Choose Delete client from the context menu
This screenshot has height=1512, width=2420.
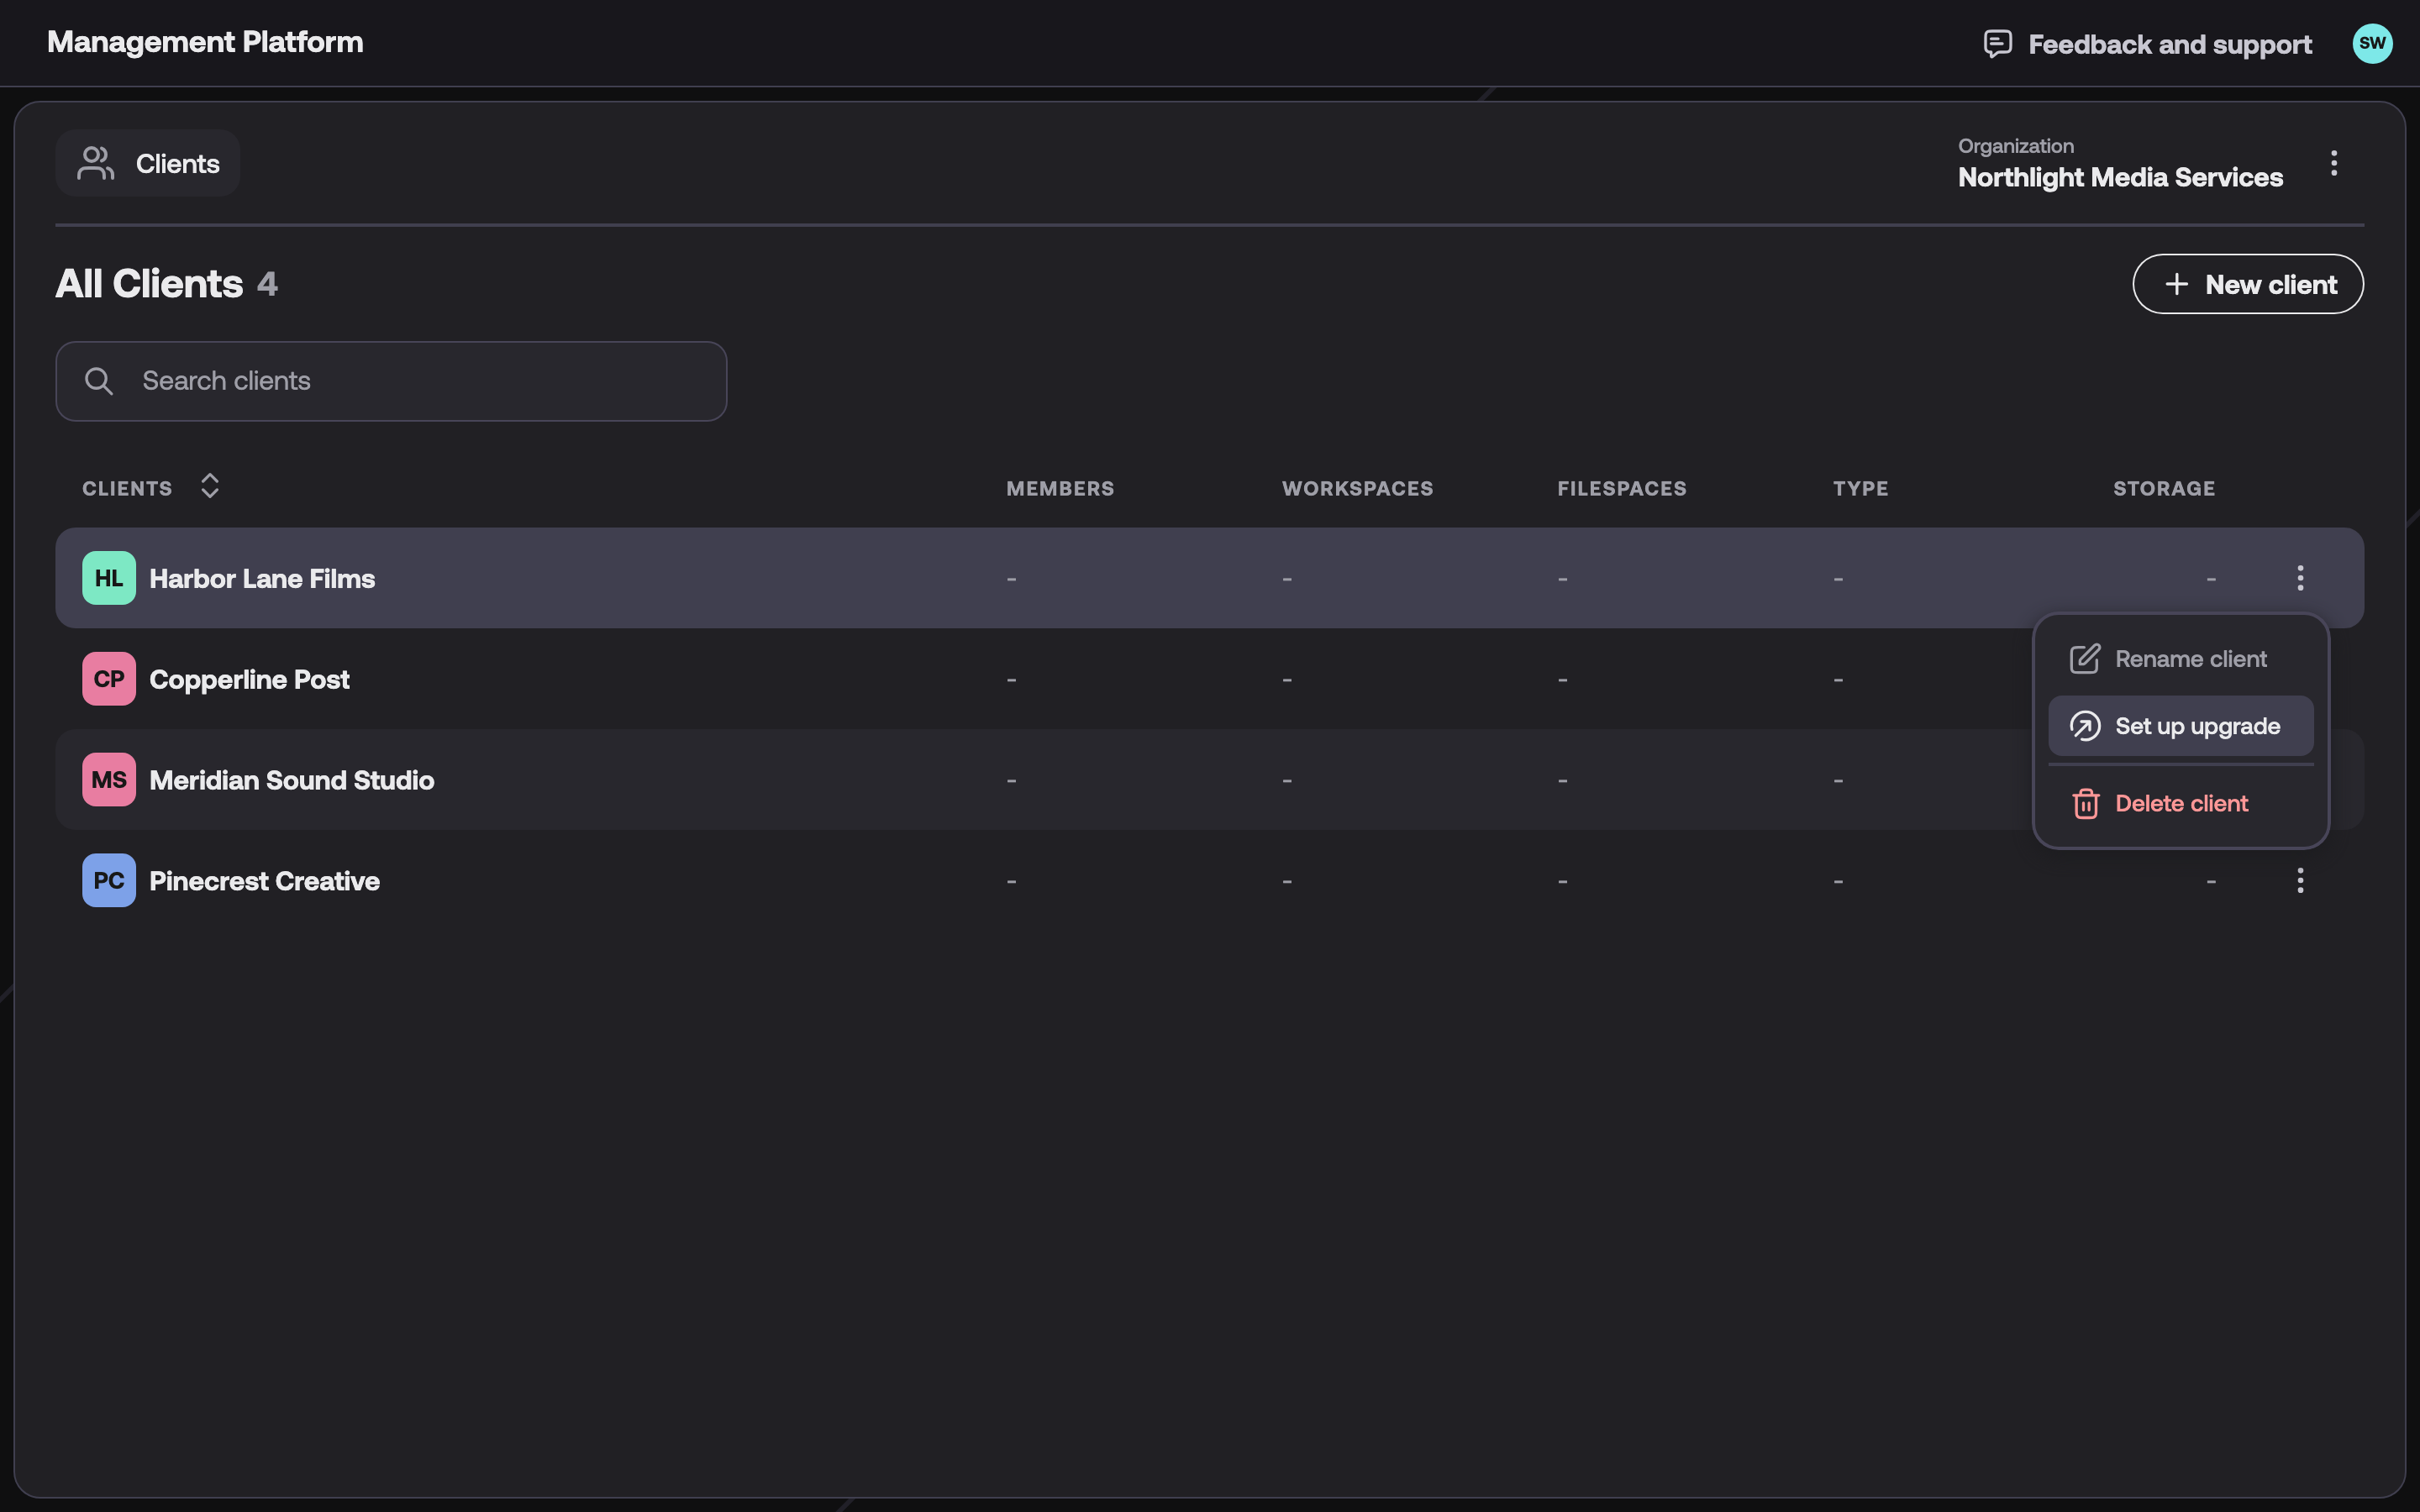point(2180,804)
